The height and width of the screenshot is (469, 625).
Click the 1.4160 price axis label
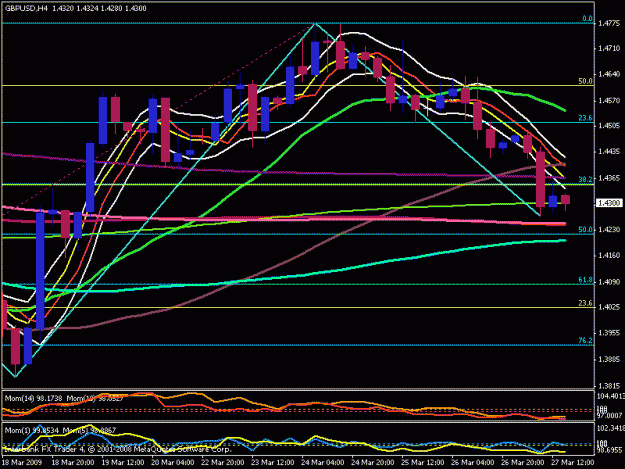[609, 255]
